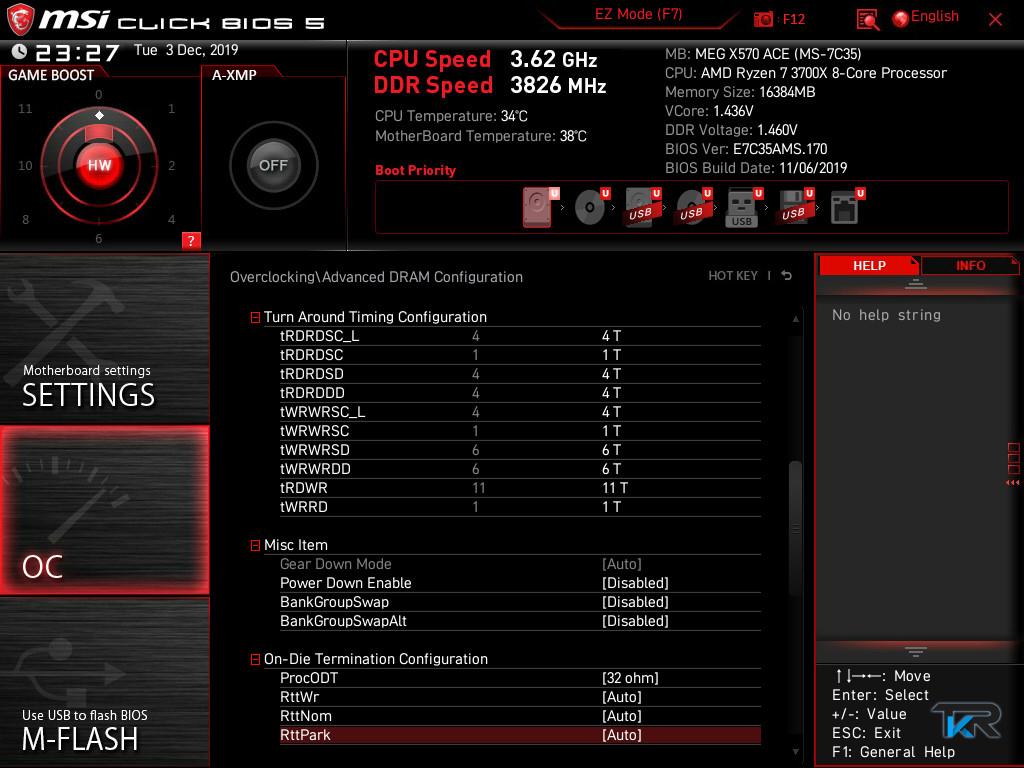Screen dimensions: 1024x768
Task: Select the CD/DVD drive boot device icon
Action: pos(592,207)
